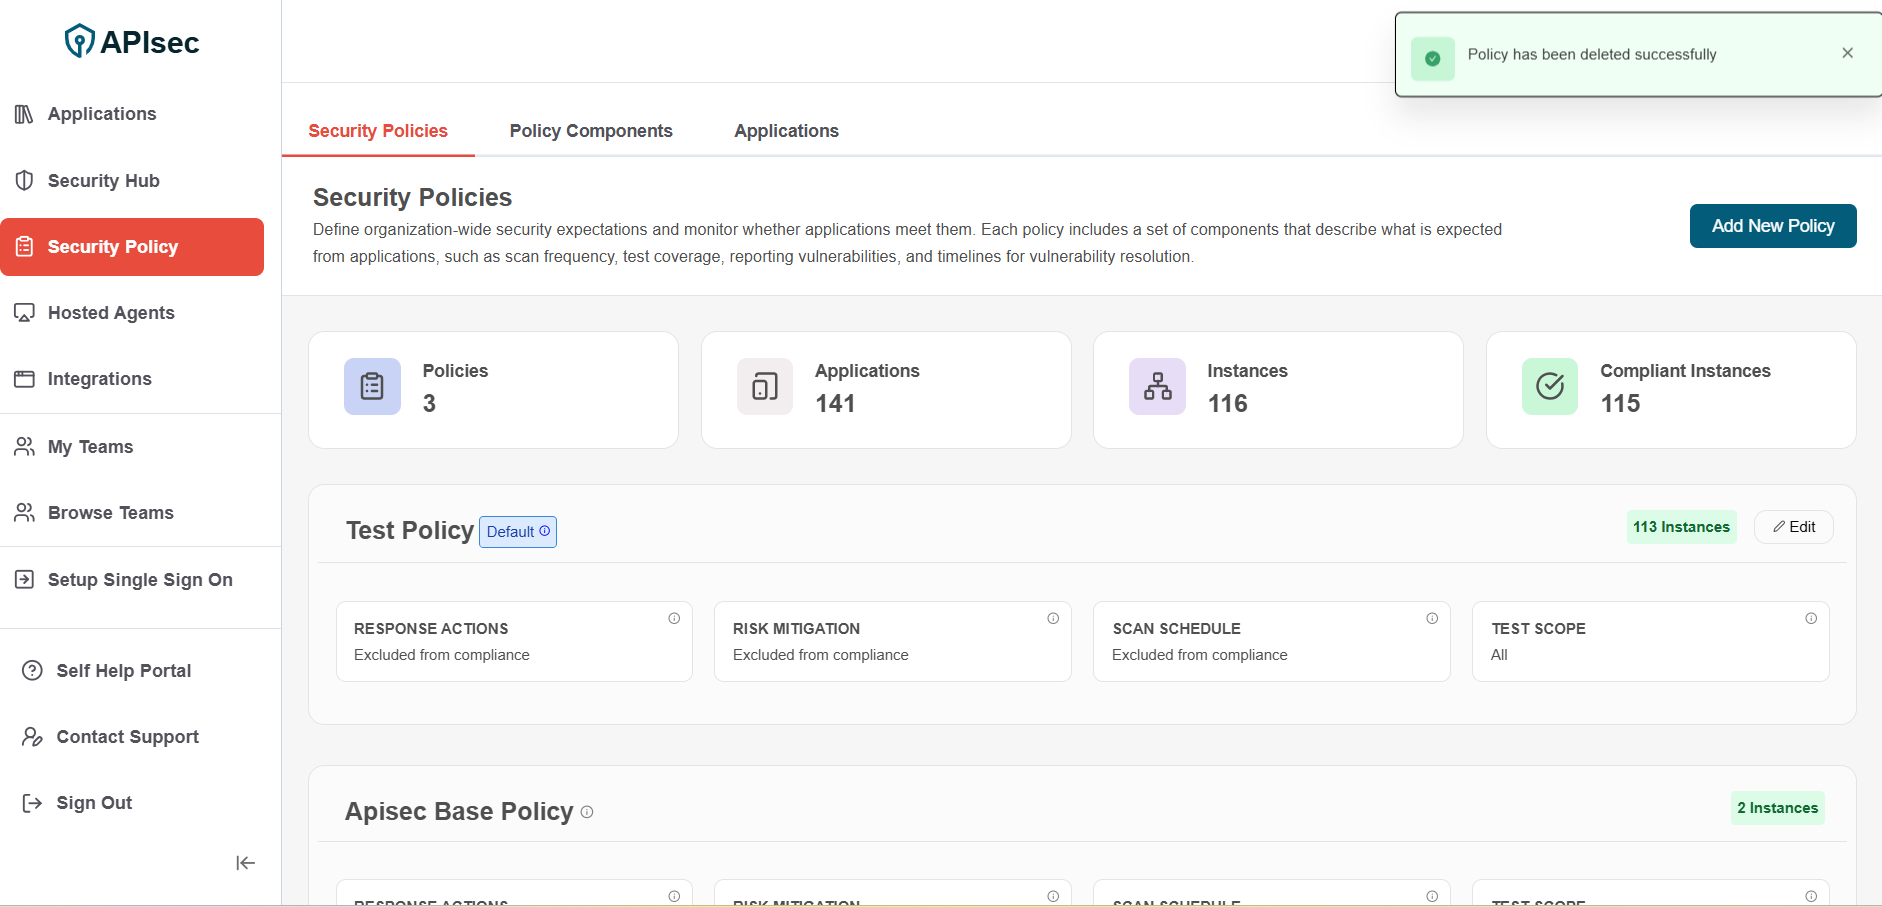The height and width of the screenshot is (907, 1882).
Task: Open Hosted Agents from sidebar
Action: point(111,313)
